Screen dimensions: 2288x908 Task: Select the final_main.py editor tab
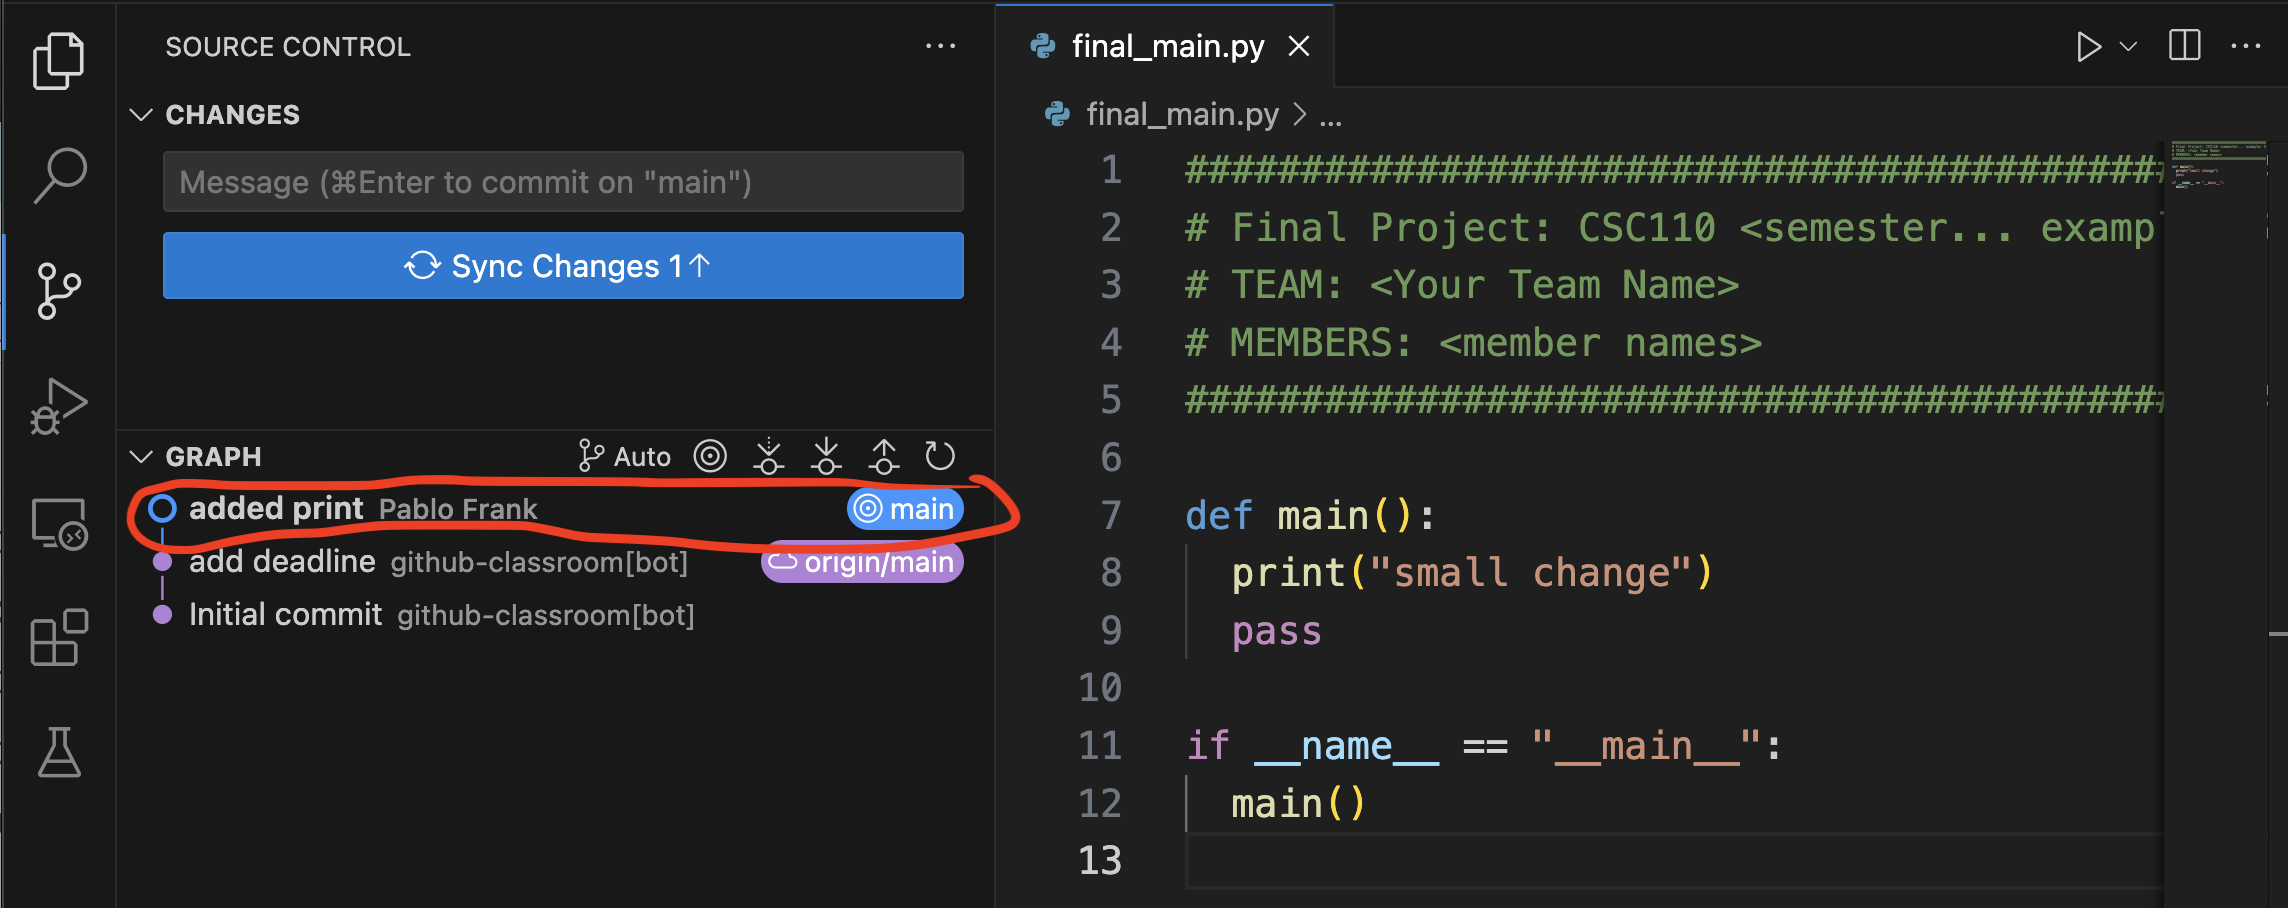(x=1166, y=47)
